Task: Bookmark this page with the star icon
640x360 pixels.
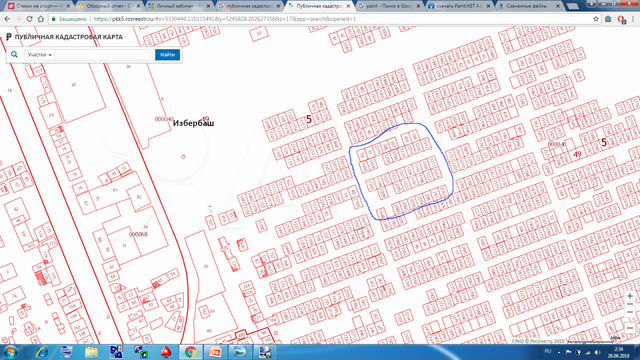Action: tap(596, 19)
